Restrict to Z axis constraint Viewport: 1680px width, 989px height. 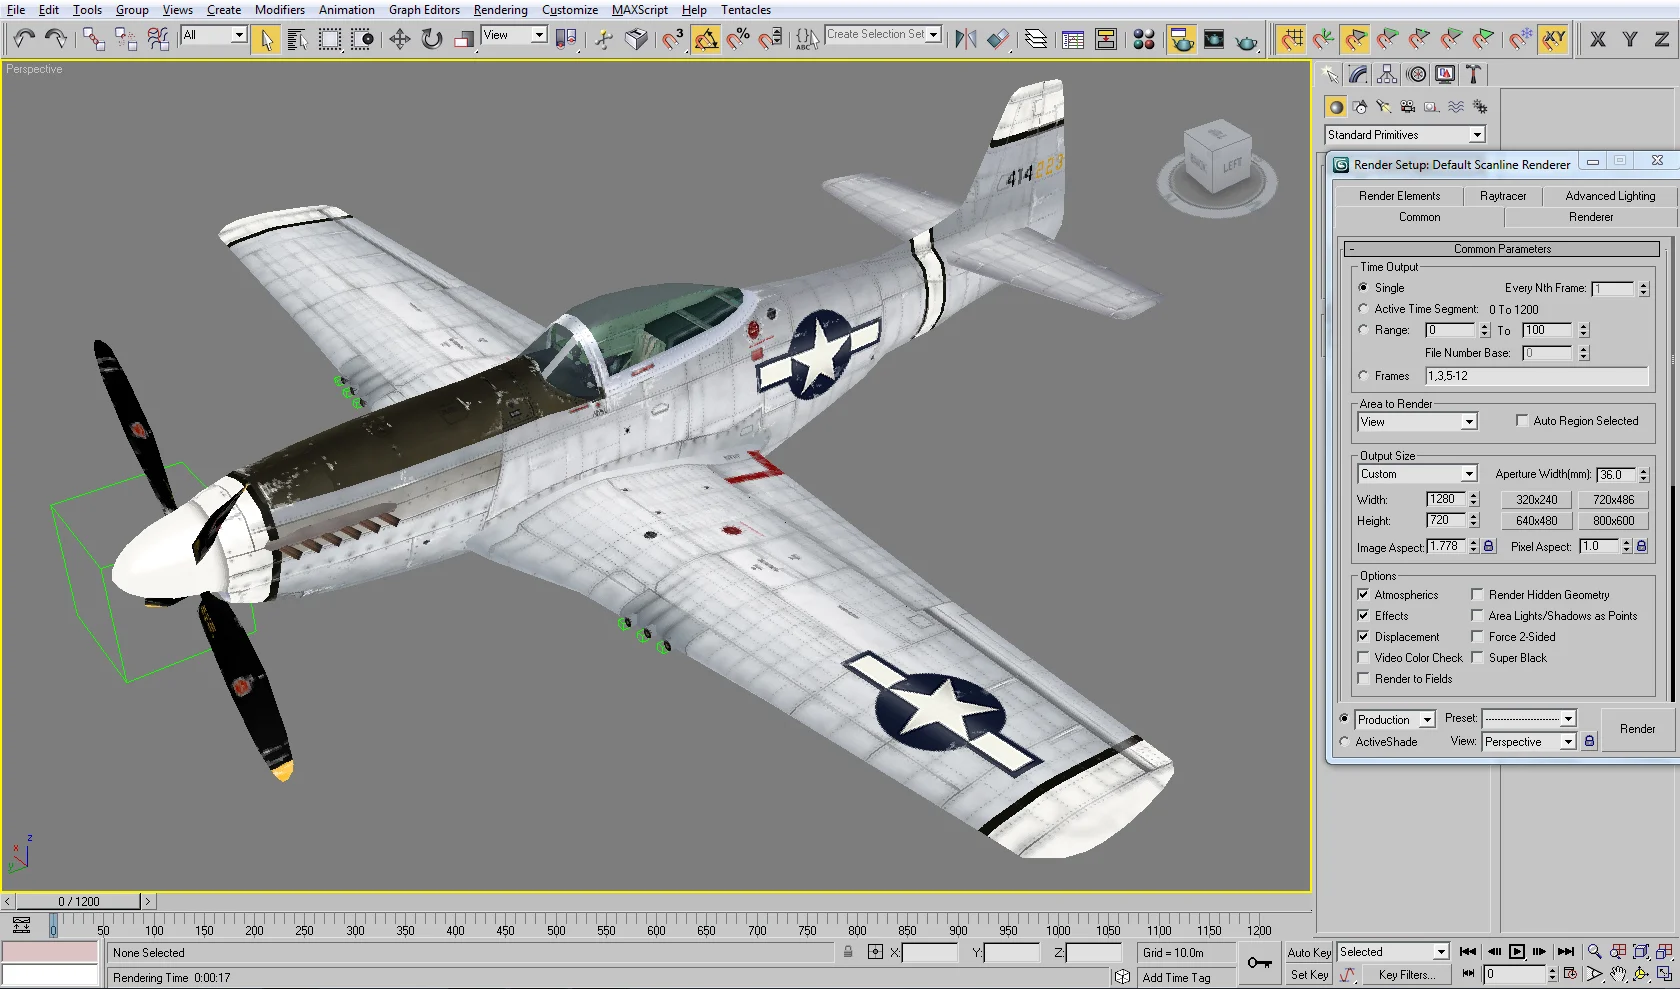(x=1662, y=39)
